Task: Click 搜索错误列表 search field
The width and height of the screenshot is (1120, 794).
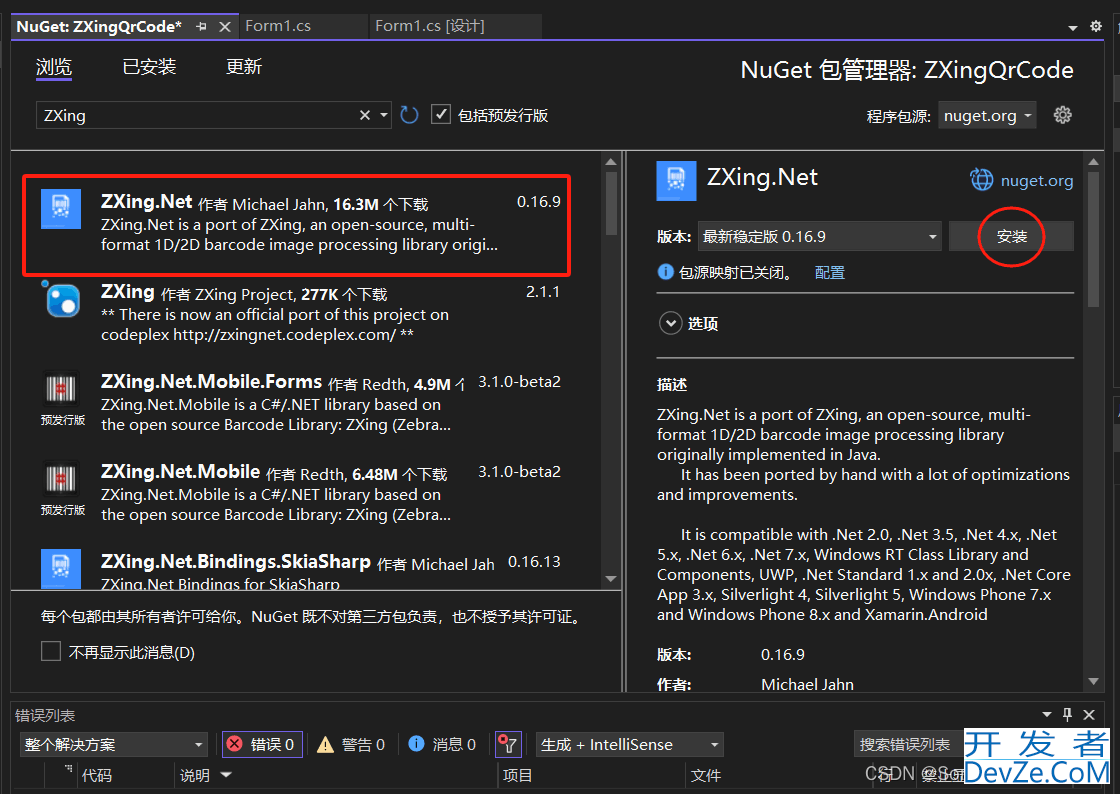Action: pos(908,745)
